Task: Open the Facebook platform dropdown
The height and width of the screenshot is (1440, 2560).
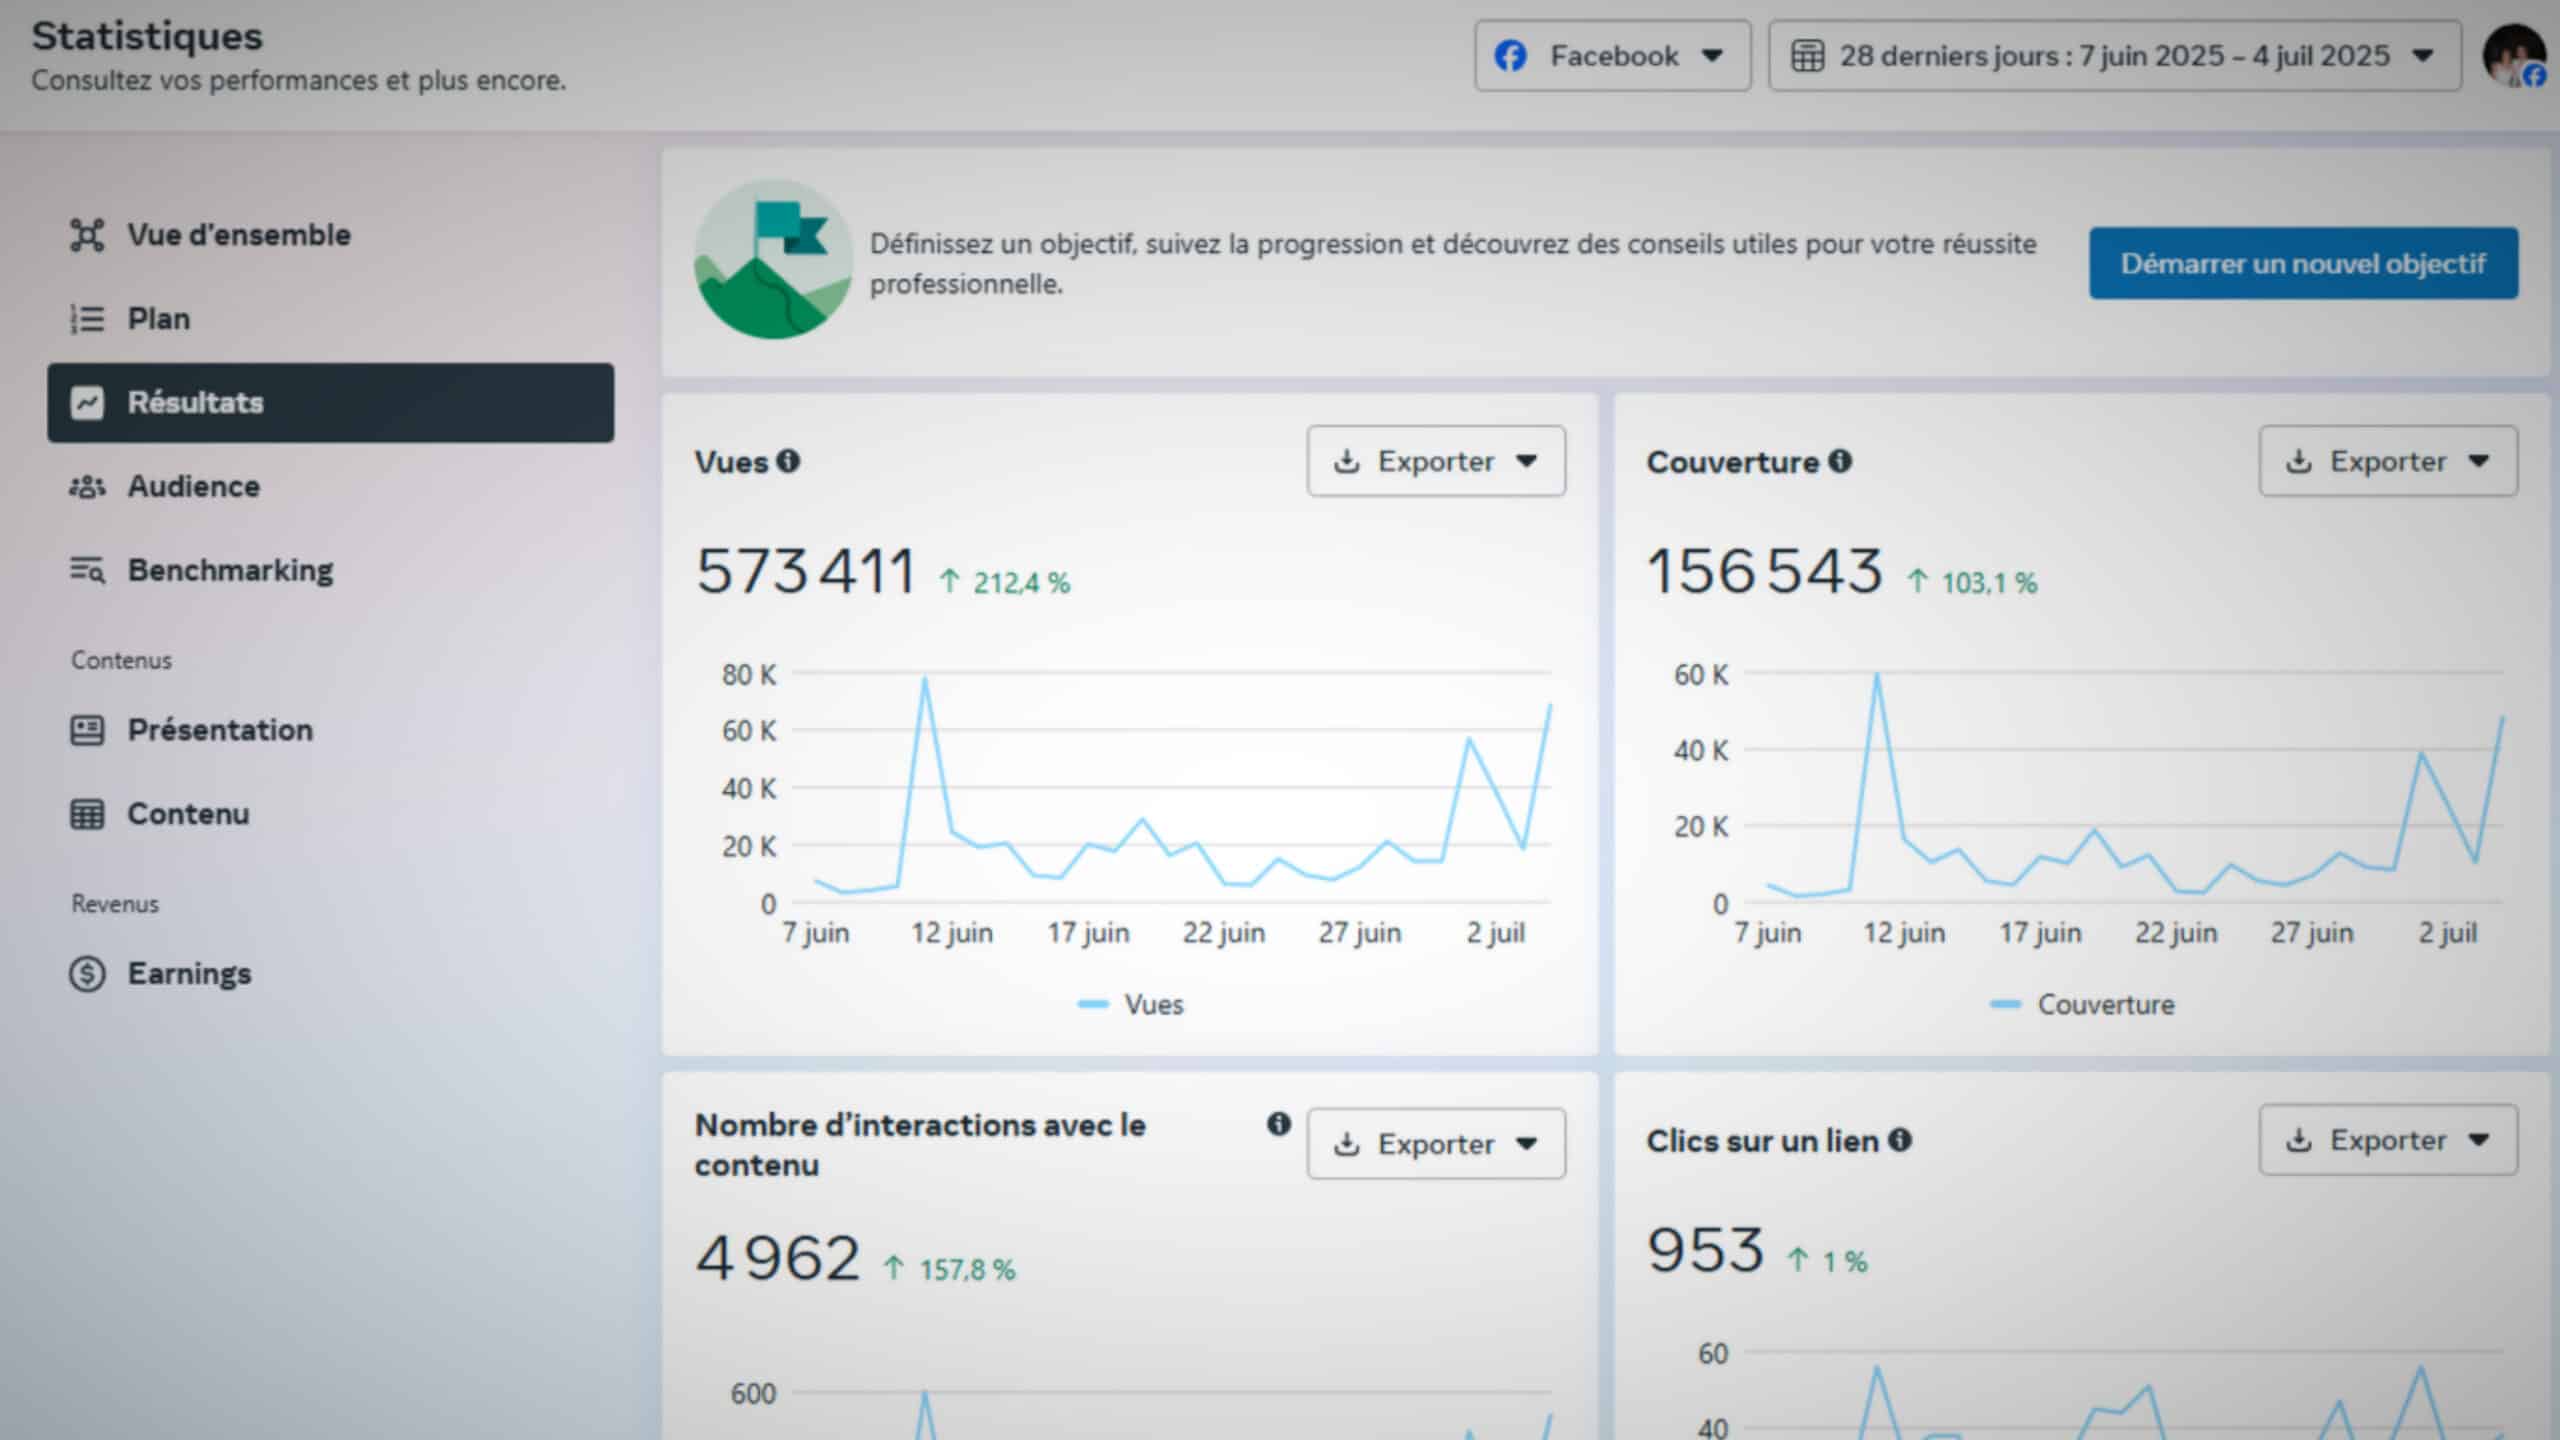Action: coord(1612,56)
